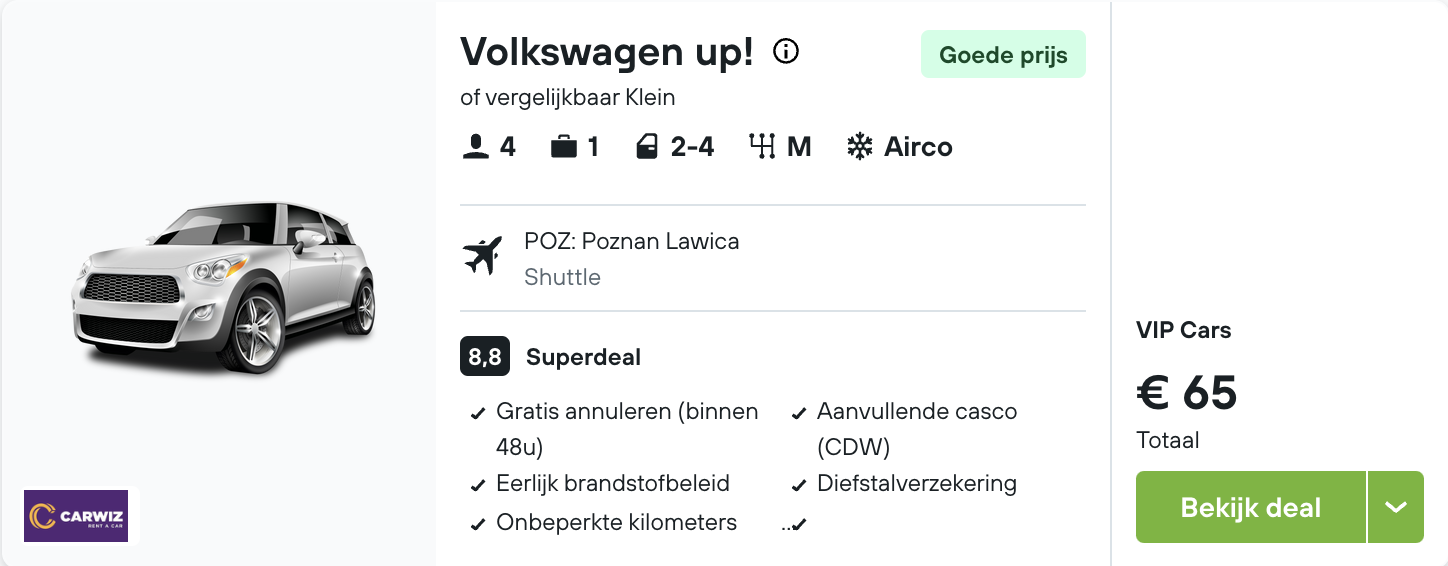Click the manual transmission gear icon

pyautogui.click(x=762, y=147)
